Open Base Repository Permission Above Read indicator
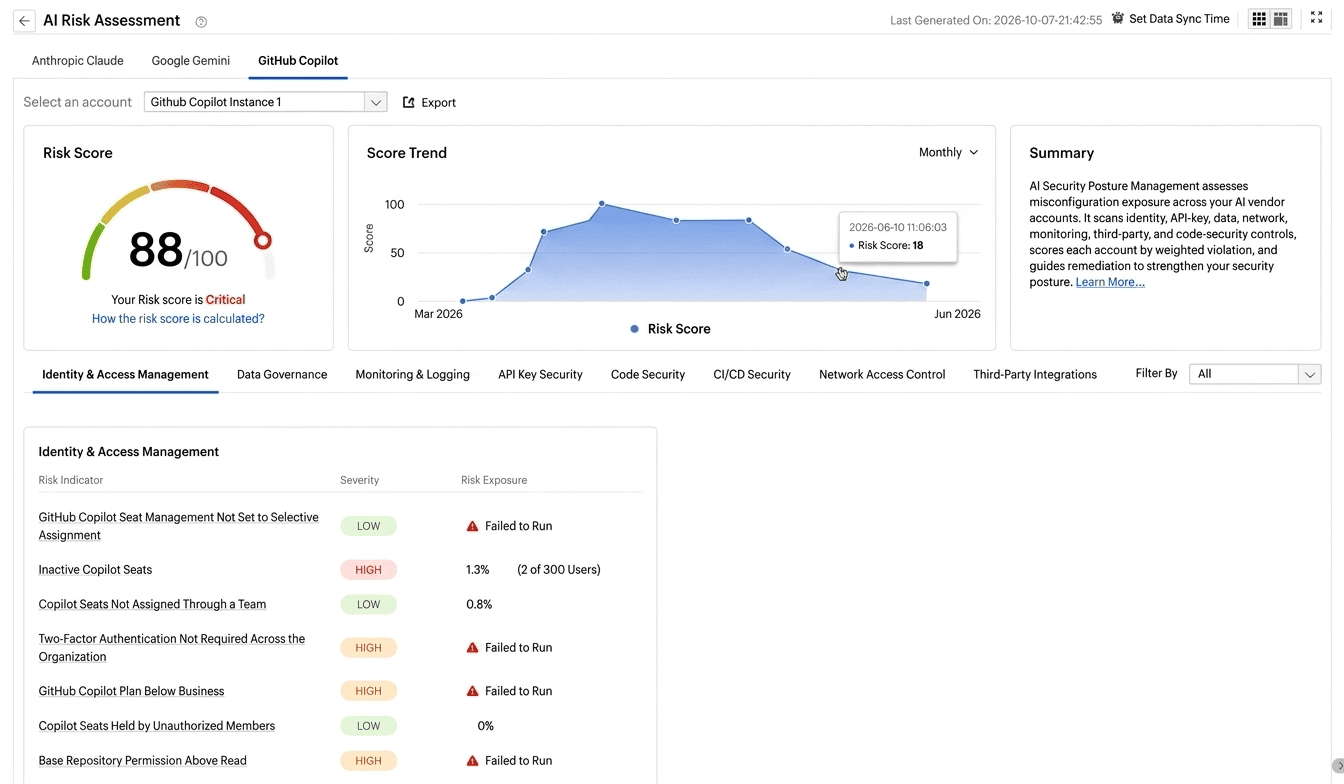The height and width of the screenshot is (784, 1344). (x=142, y=761)
